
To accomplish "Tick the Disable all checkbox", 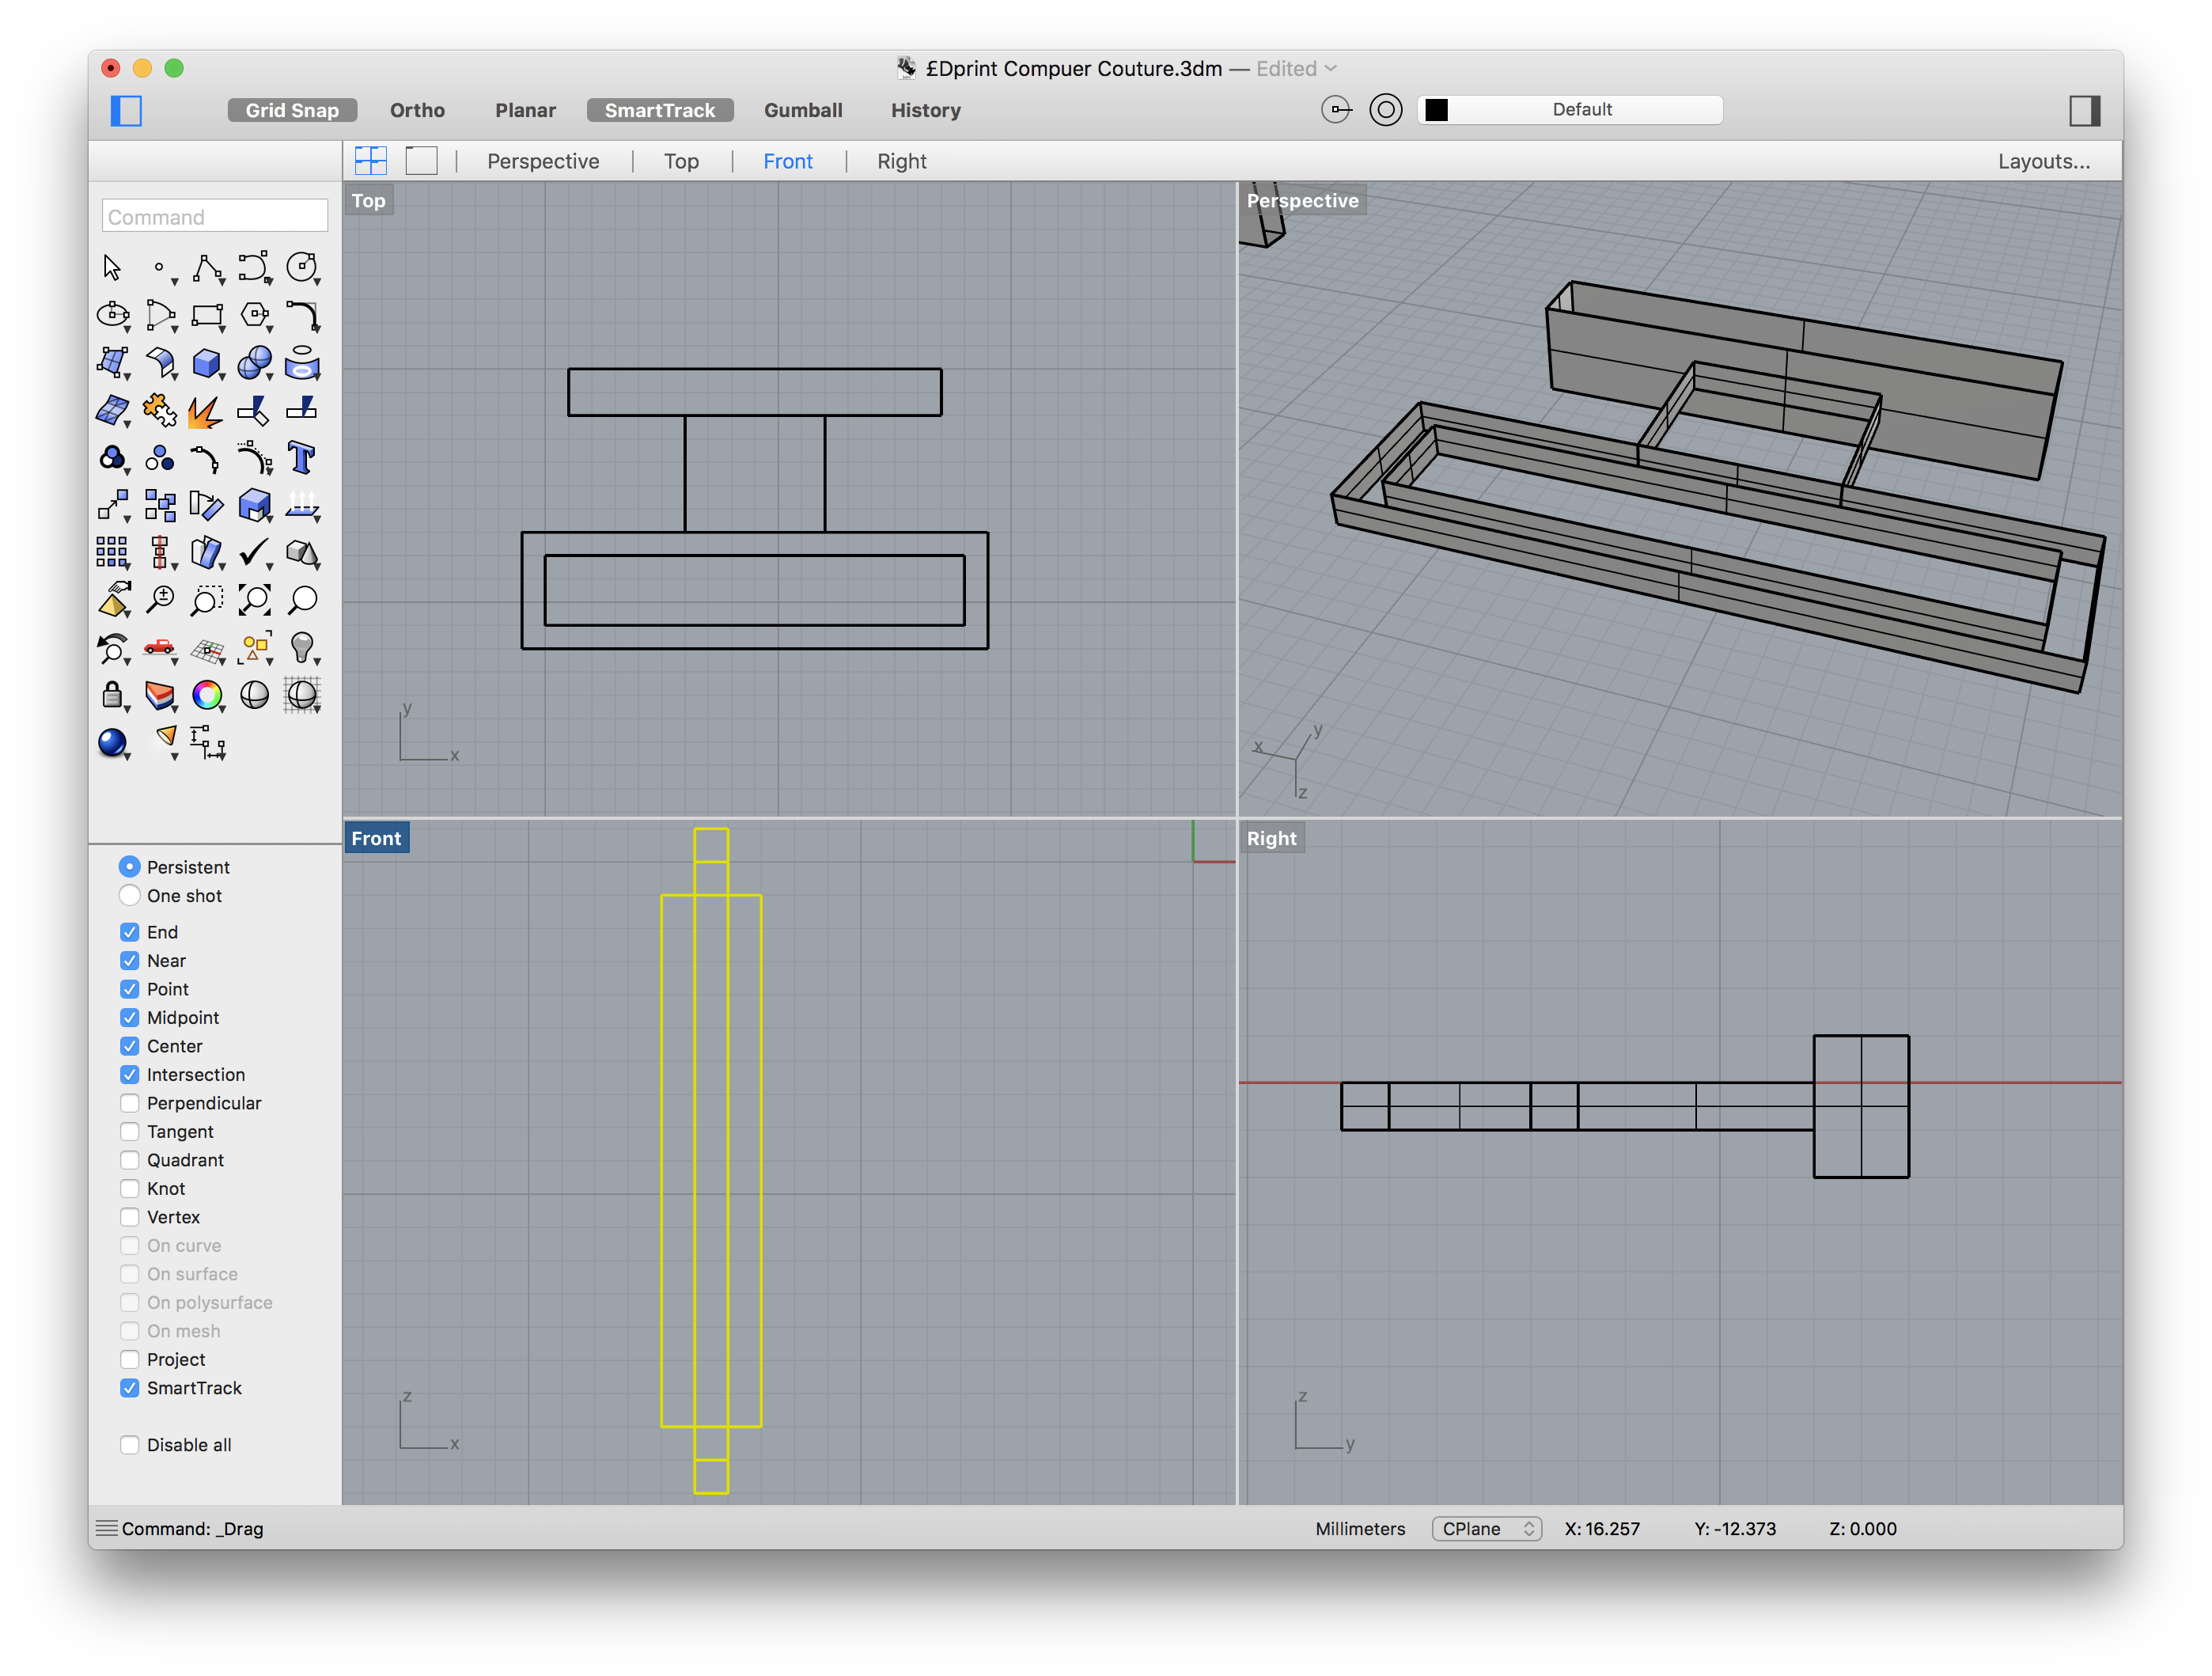I will point(130,1444).
